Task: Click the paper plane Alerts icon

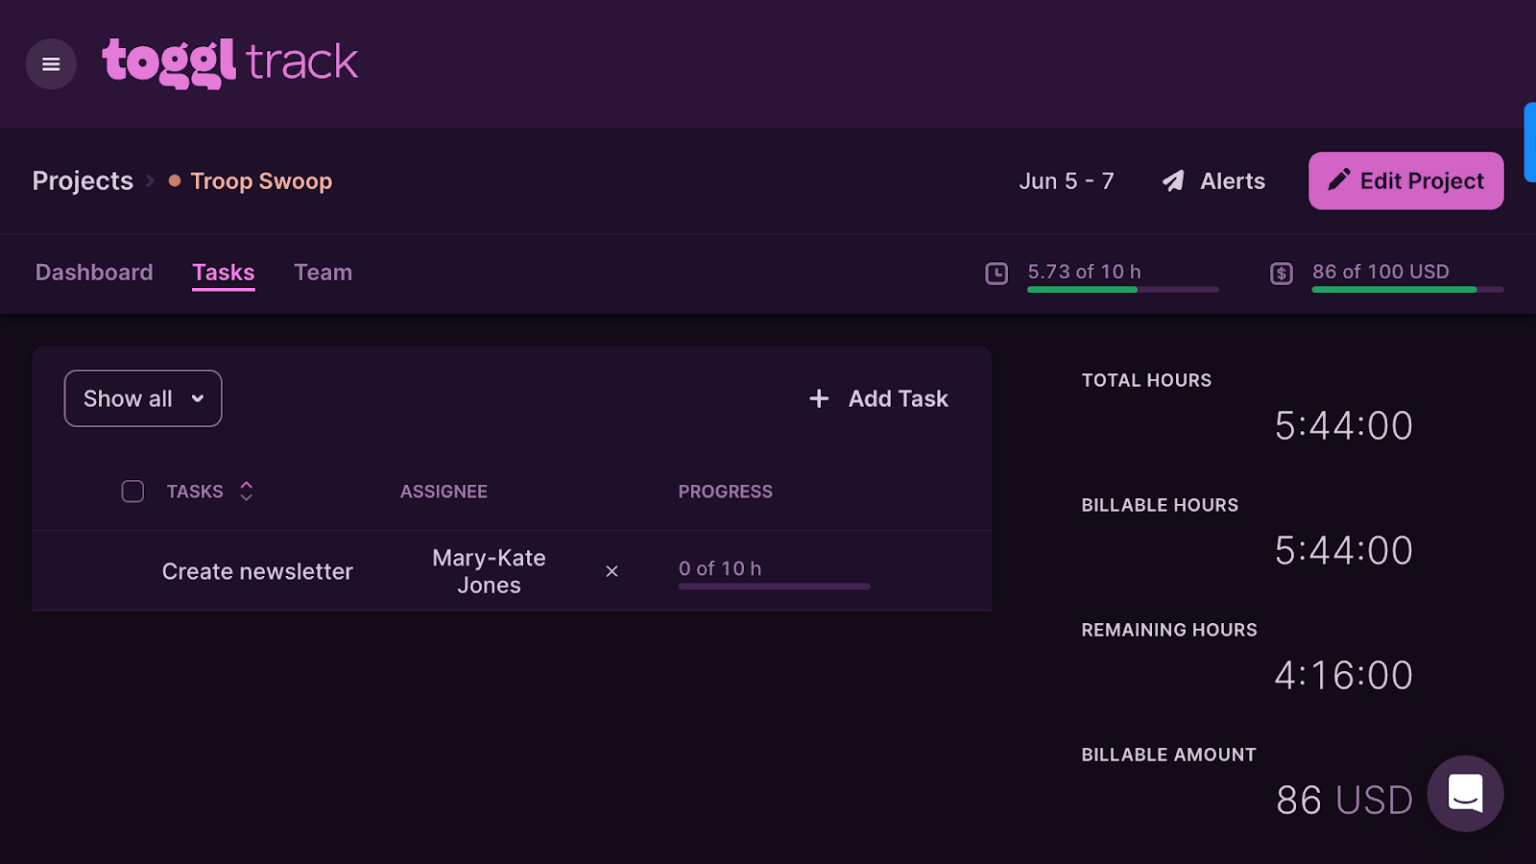Action: tap(1173, 181)
